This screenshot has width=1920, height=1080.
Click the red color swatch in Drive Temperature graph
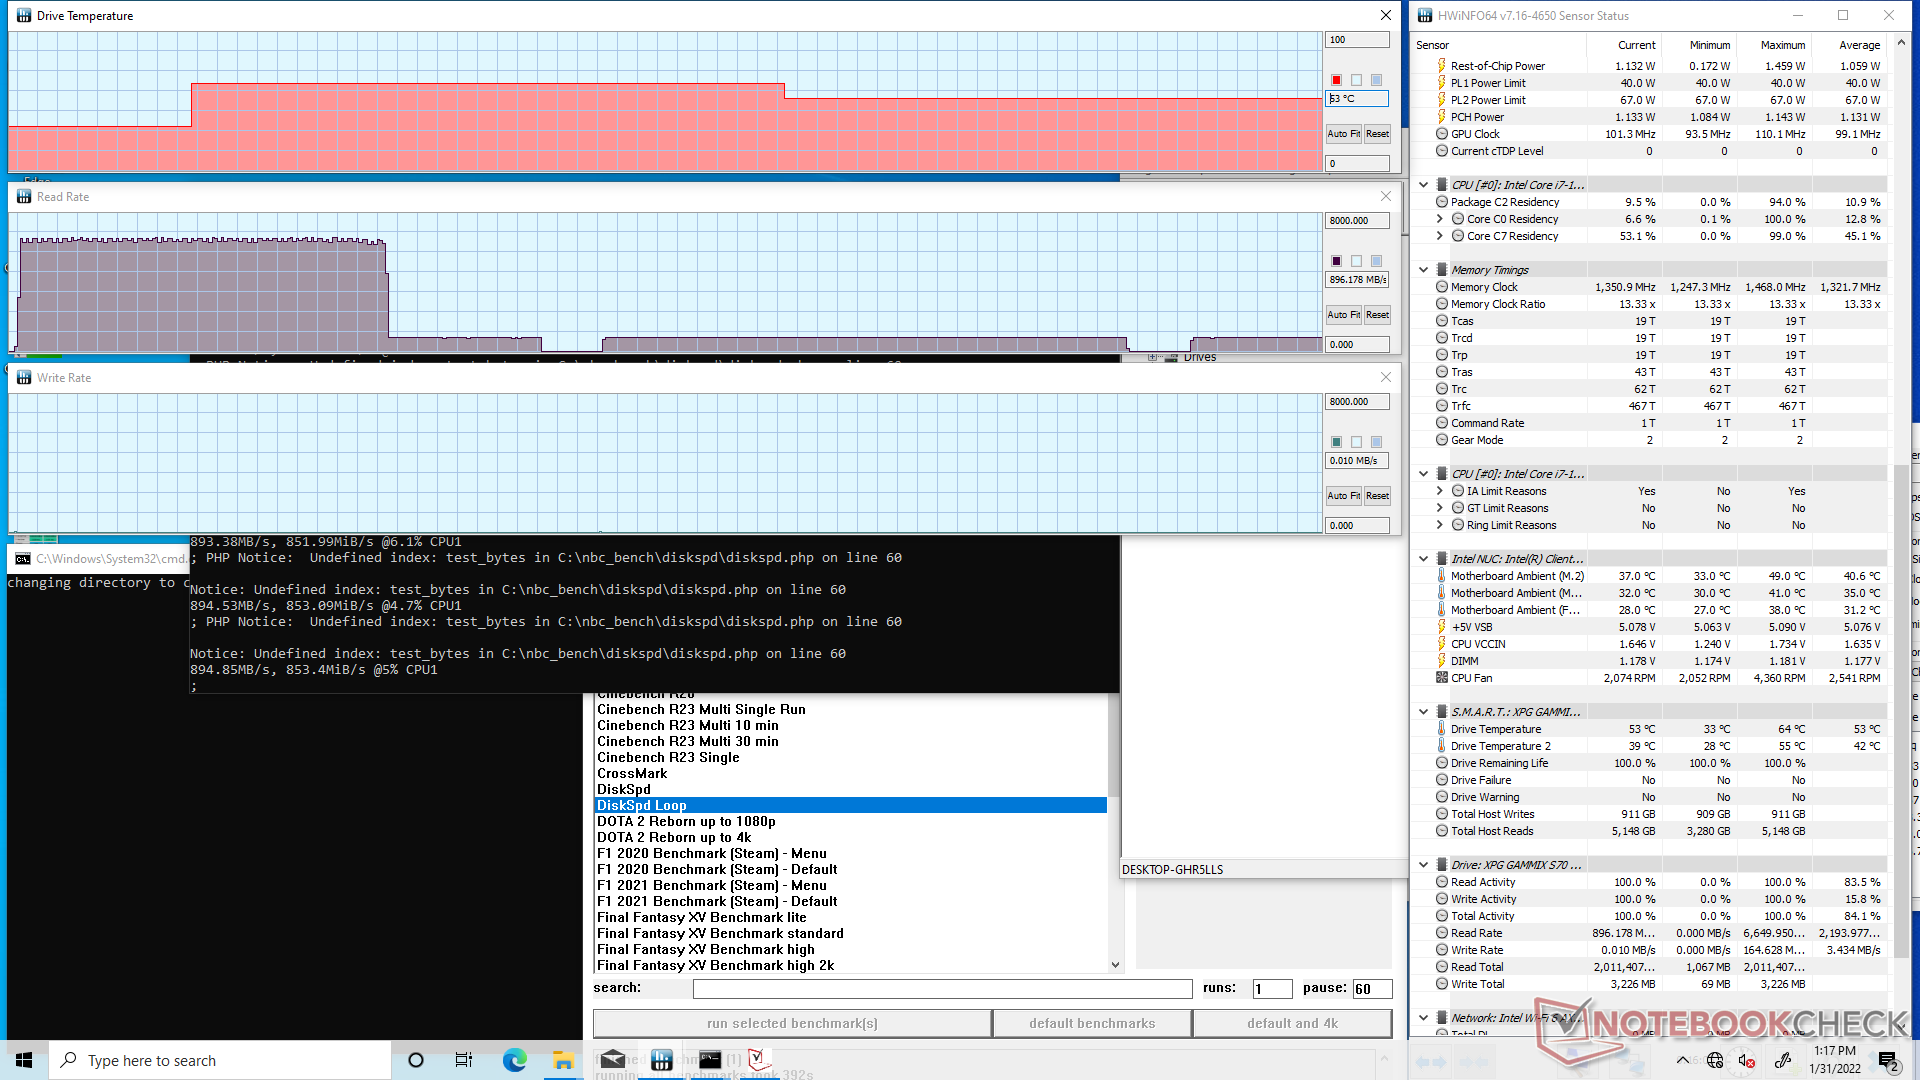[x=1336, y=80]
